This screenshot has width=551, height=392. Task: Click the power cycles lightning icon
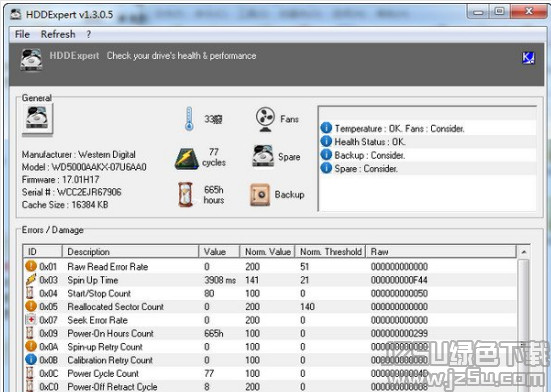pos(187,158)
